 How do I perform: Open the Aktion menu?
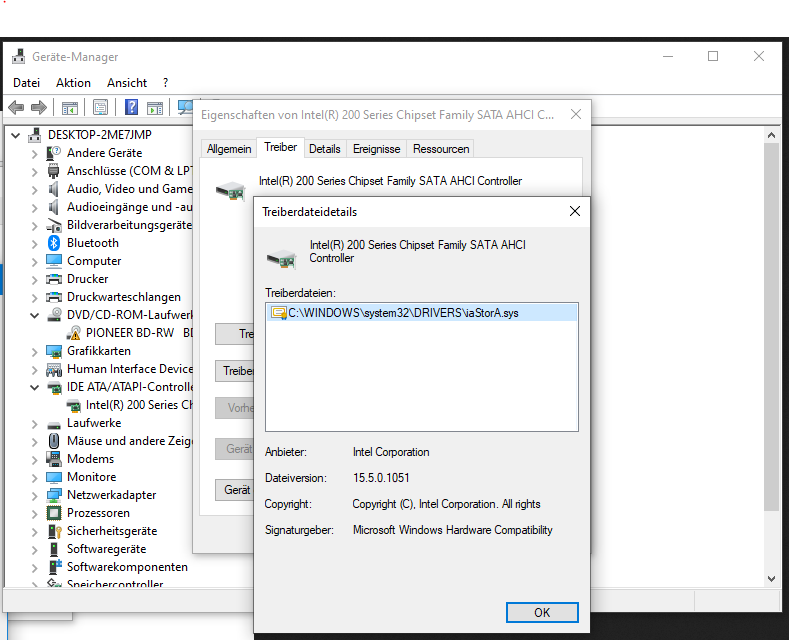point(73,83)
